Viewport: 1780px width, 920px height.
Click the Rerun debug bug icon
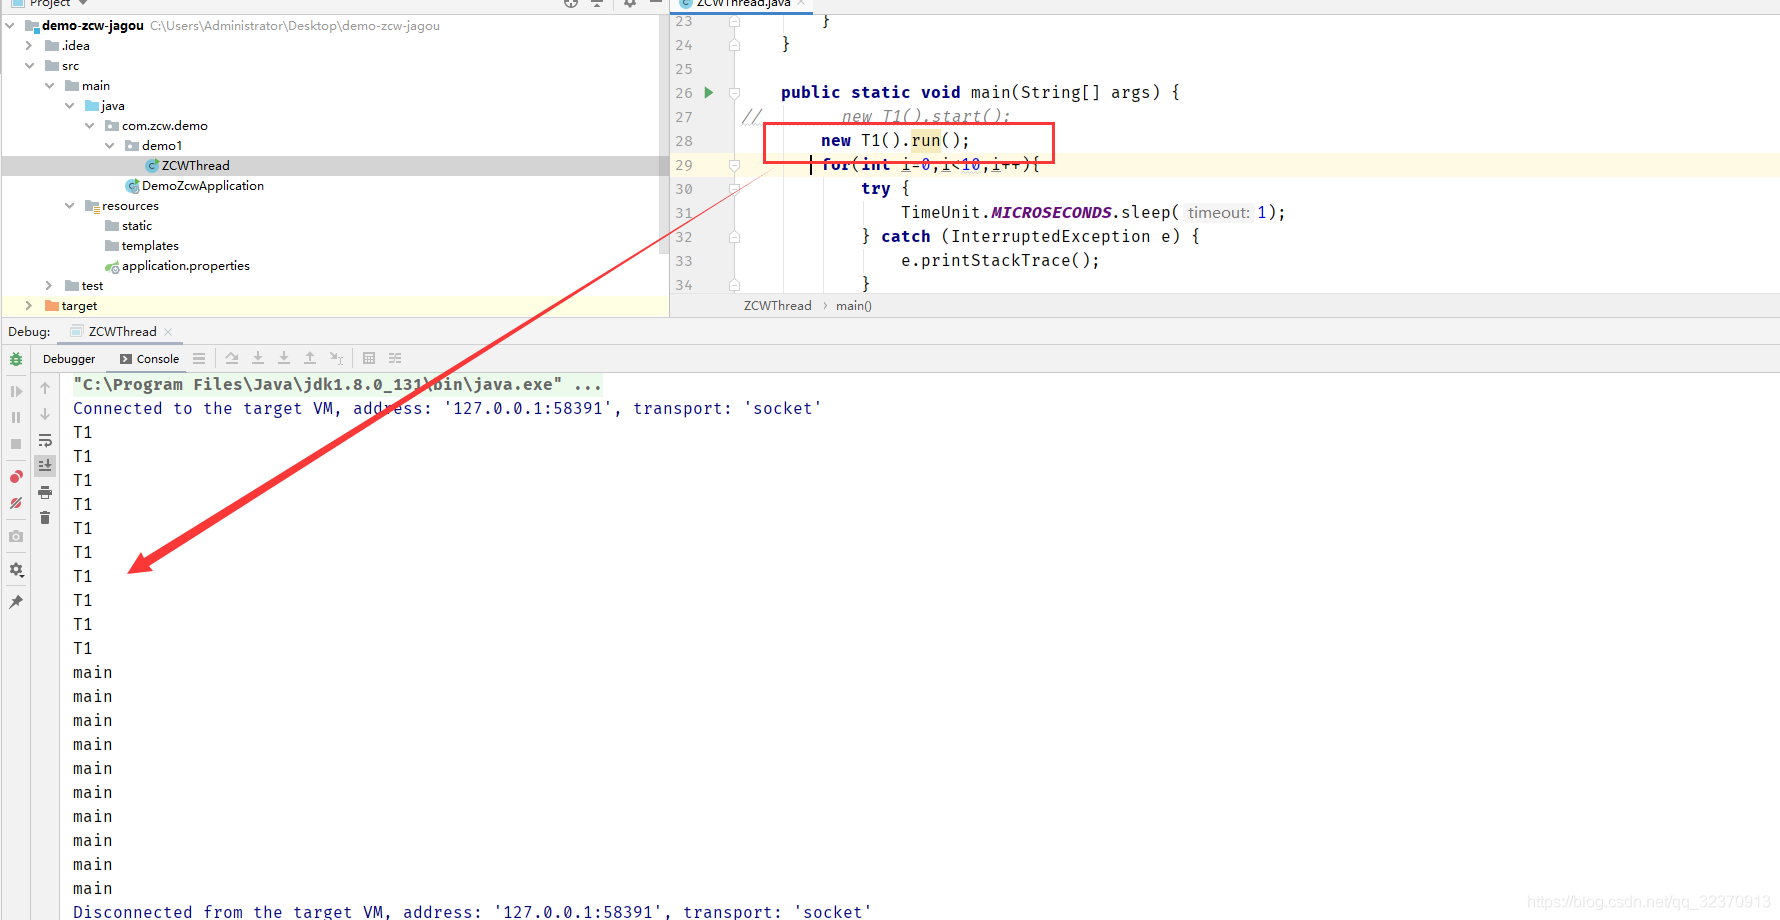(x=16, y=359)
